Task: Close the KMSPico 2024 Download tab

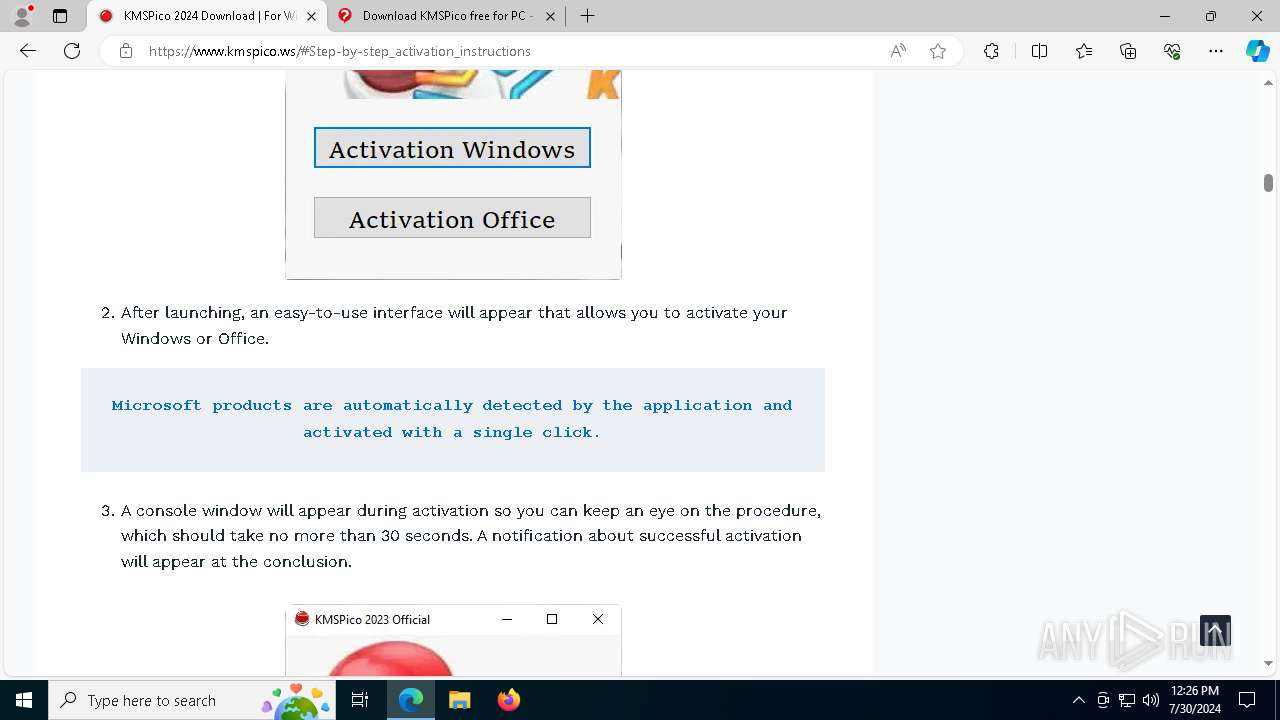Action: point(311,16)
